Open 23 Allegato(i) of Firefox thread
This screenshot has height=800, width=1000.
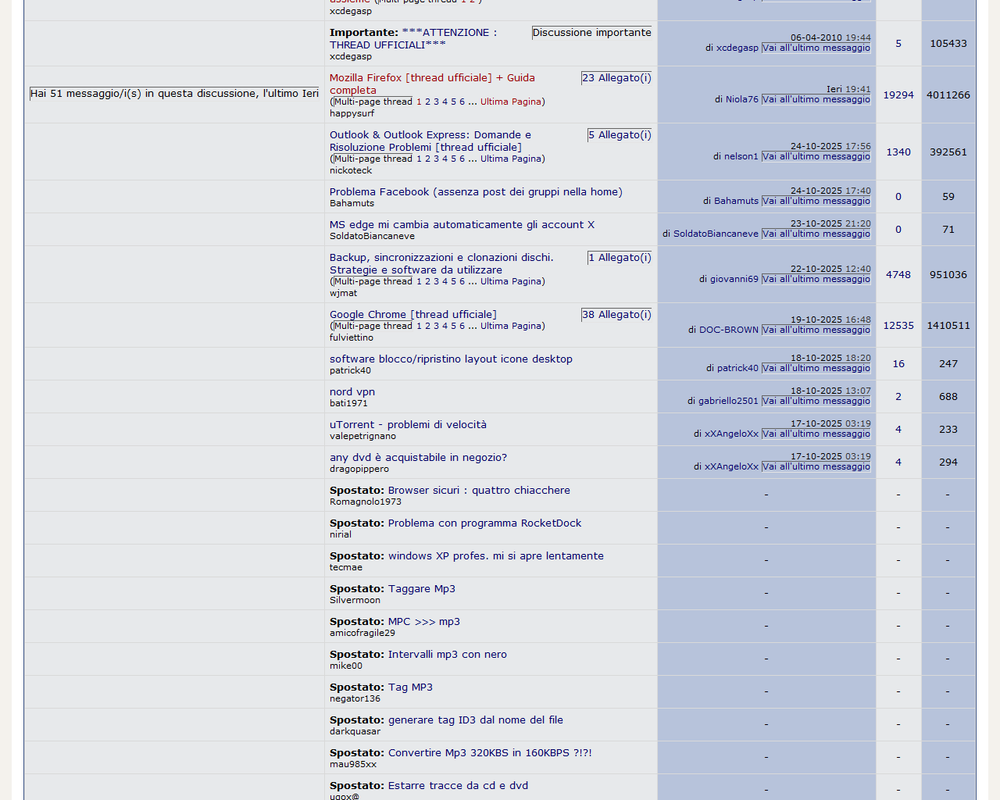[616, 78]
